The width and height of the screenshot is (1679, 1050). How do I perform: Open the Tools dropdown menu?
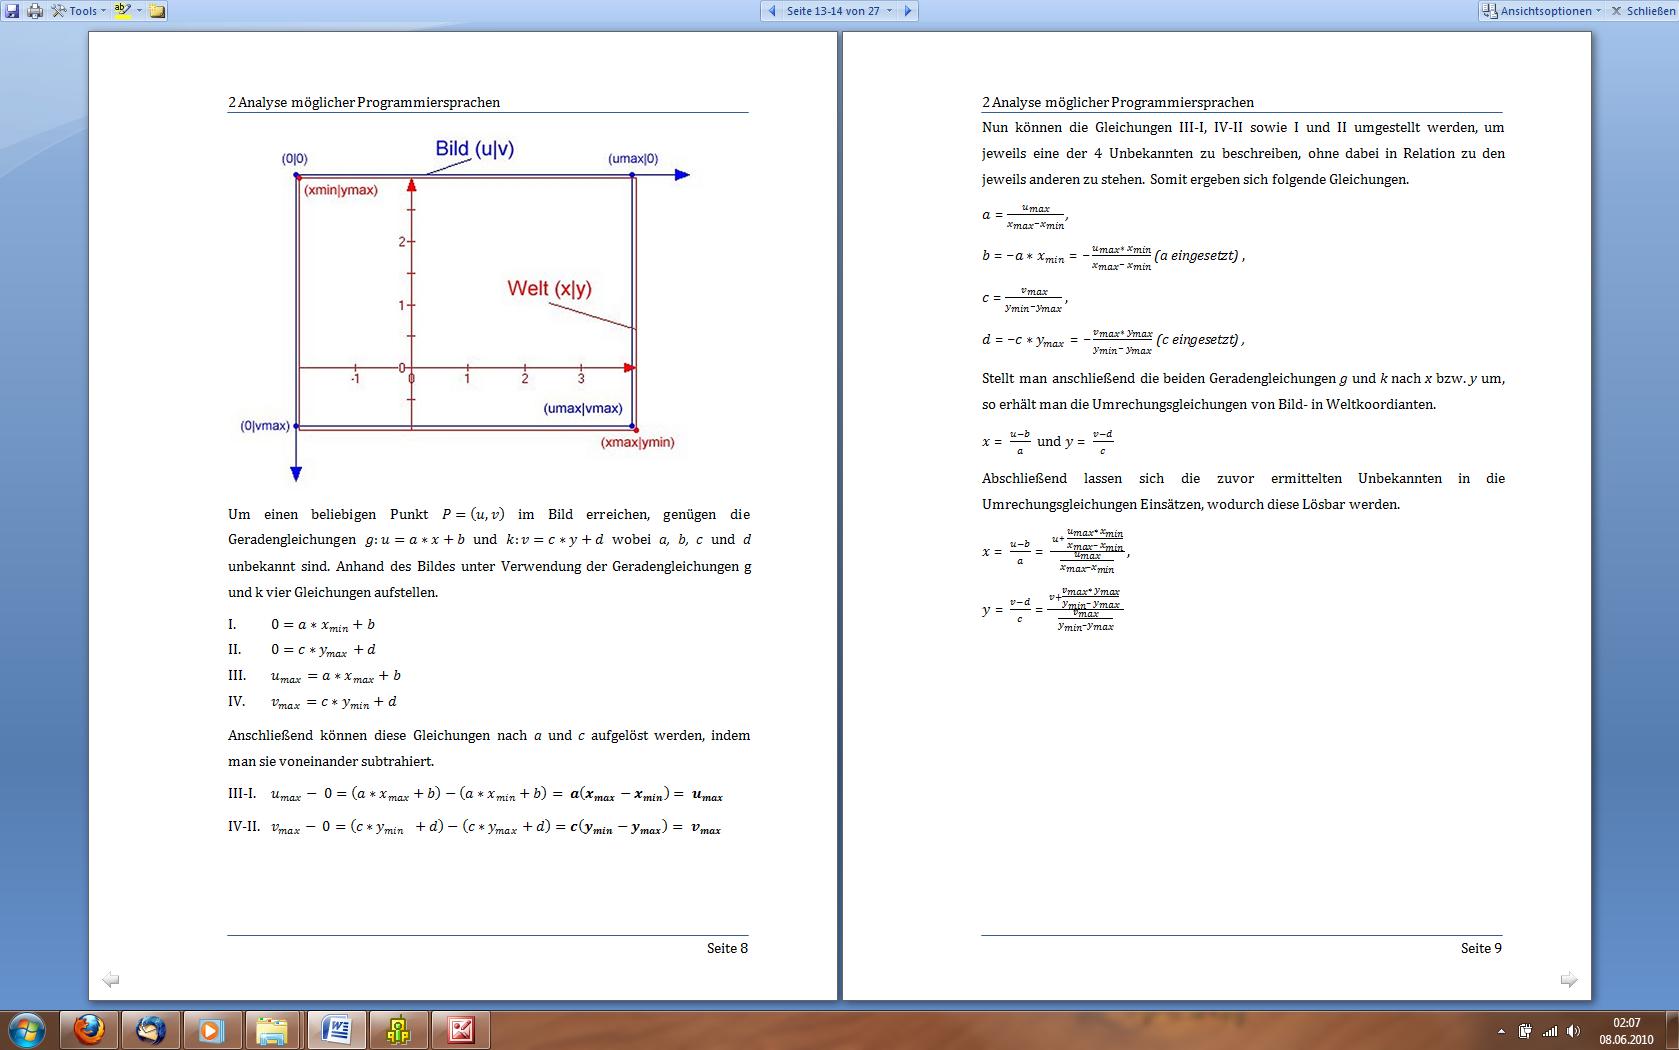point(79,11)
